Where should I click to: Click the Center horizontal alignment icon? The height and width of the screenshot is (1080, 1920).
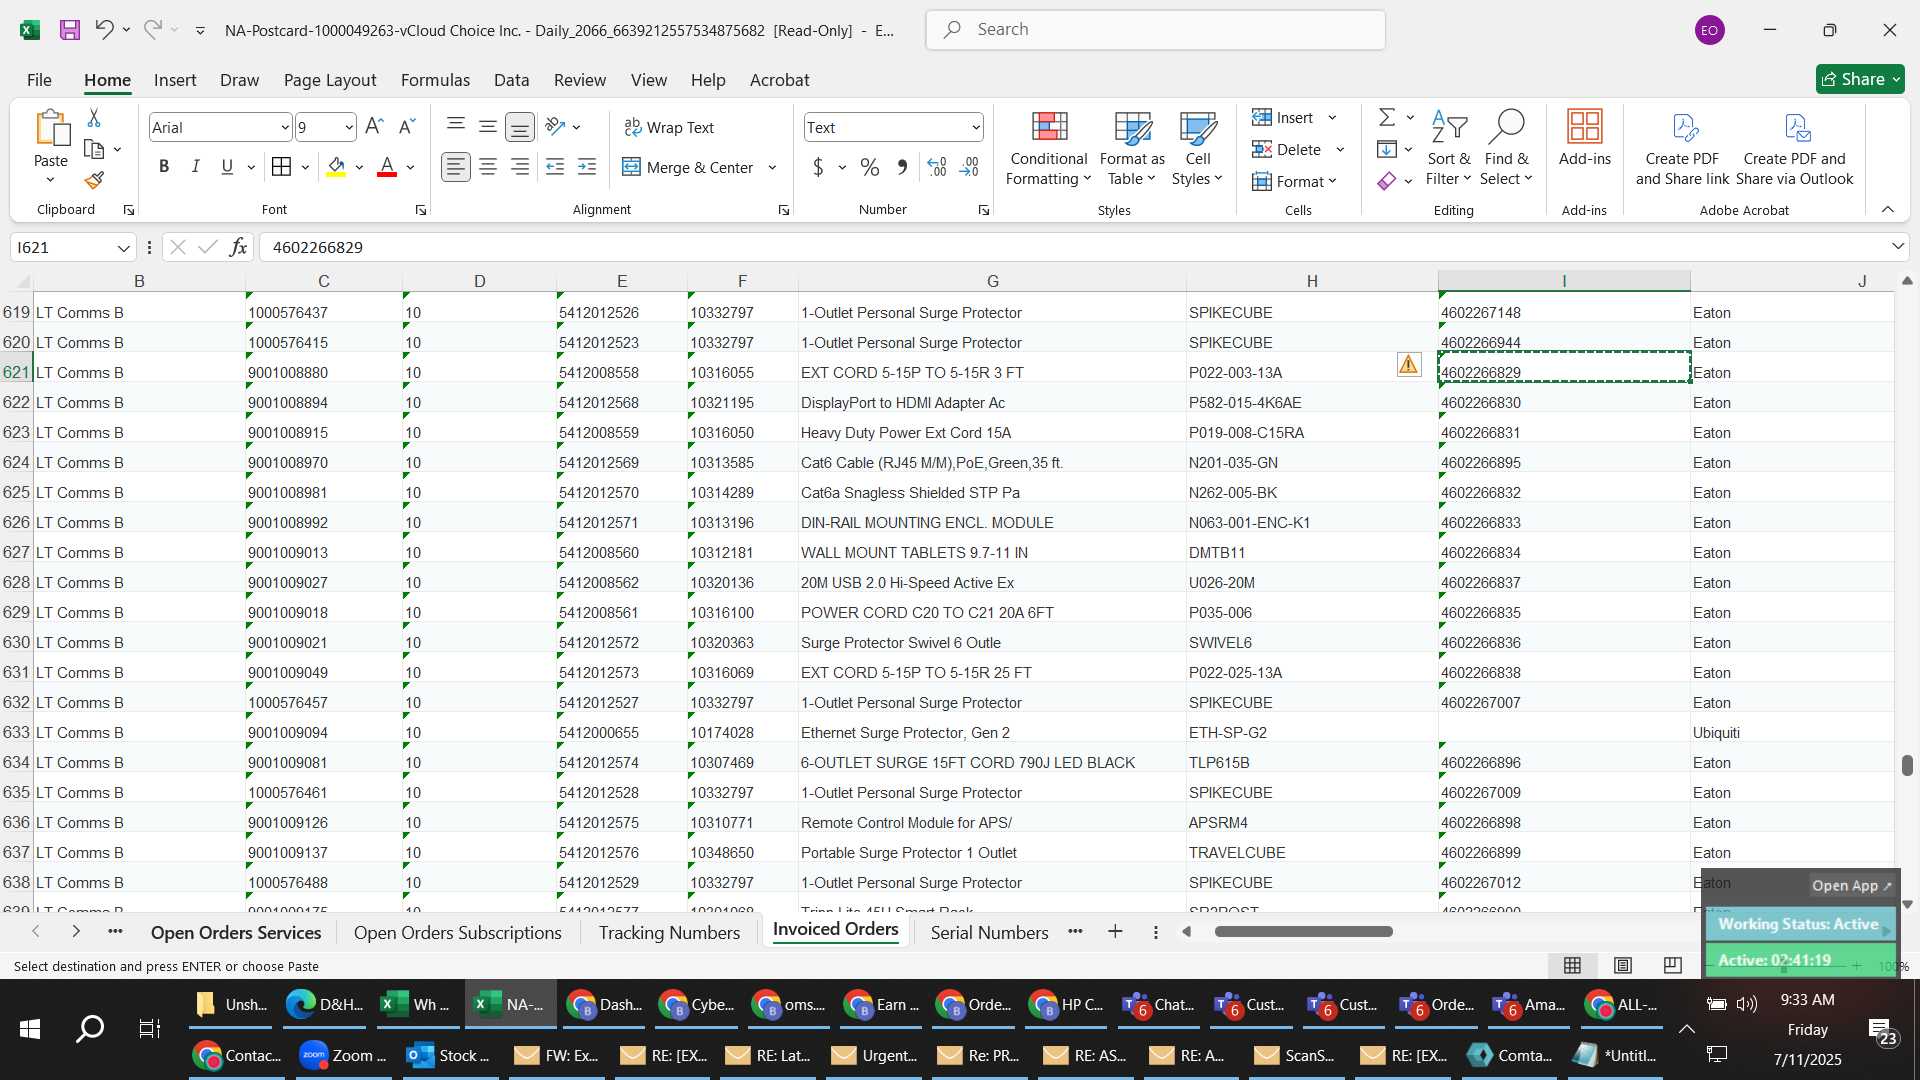point(488,167)
